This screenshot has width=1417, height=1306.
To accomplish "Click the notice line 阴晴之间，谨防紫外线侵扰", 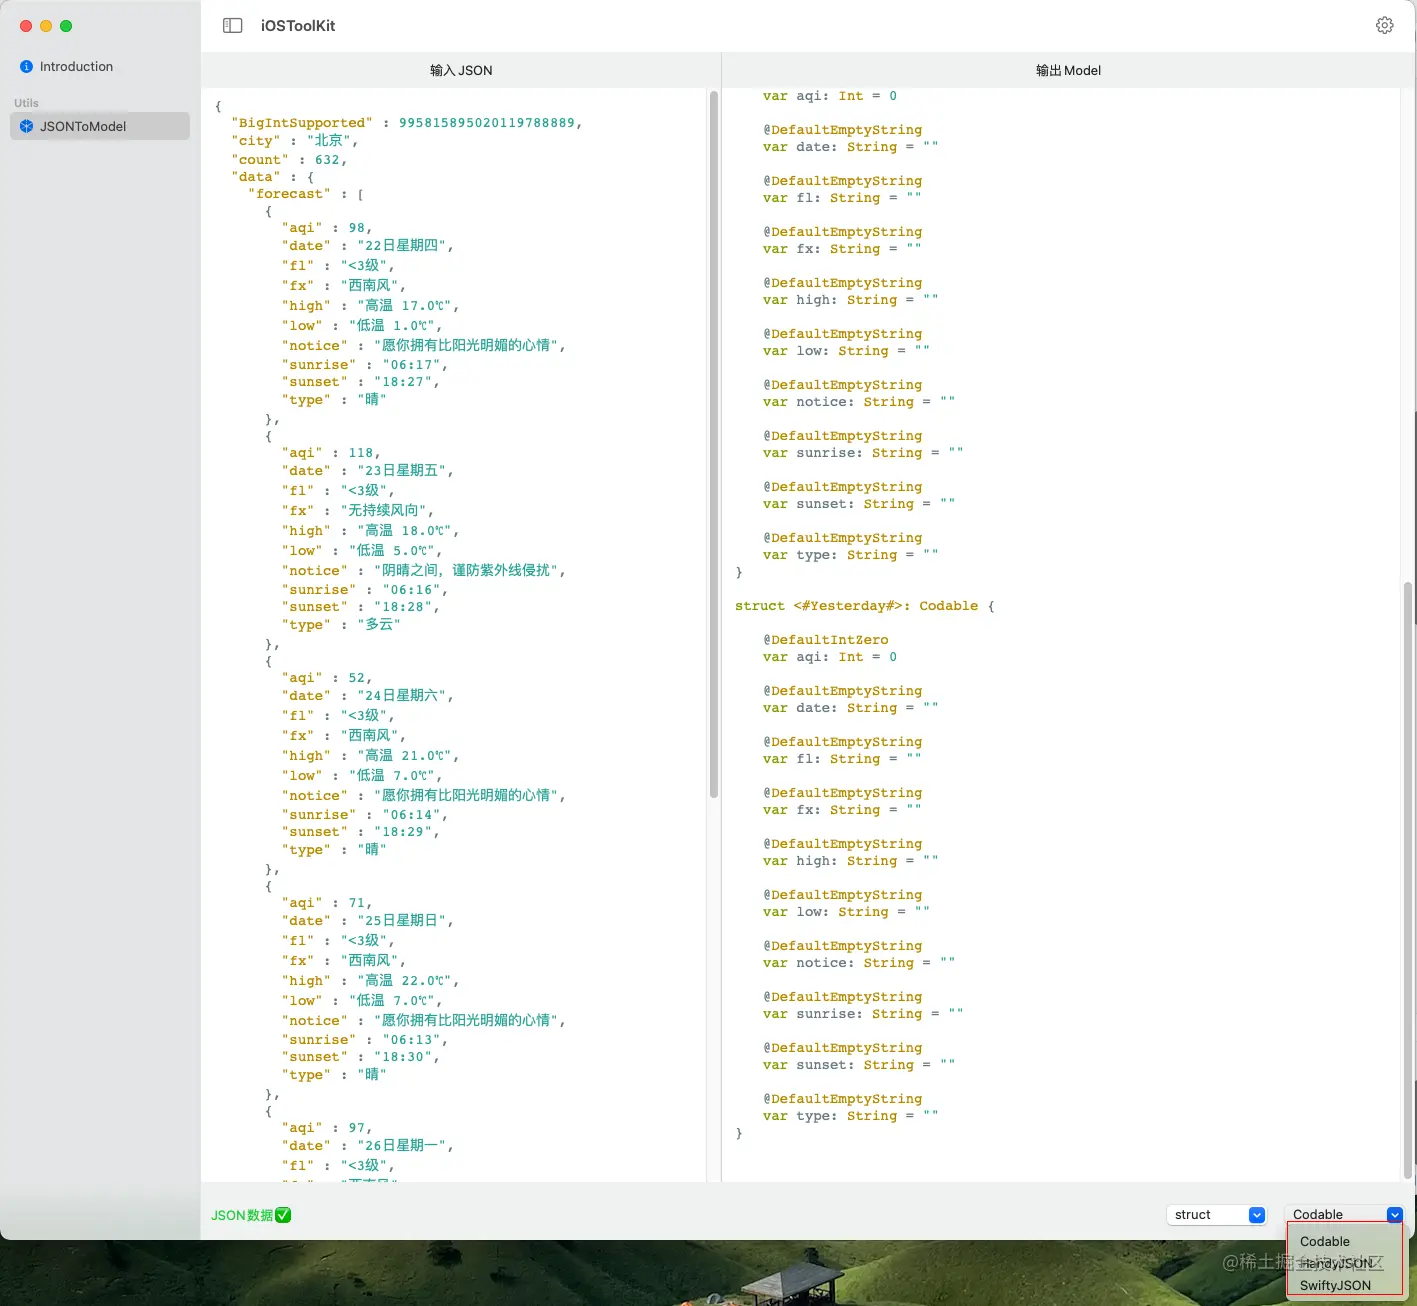I will pyautogui.click(x=424, y=571).
